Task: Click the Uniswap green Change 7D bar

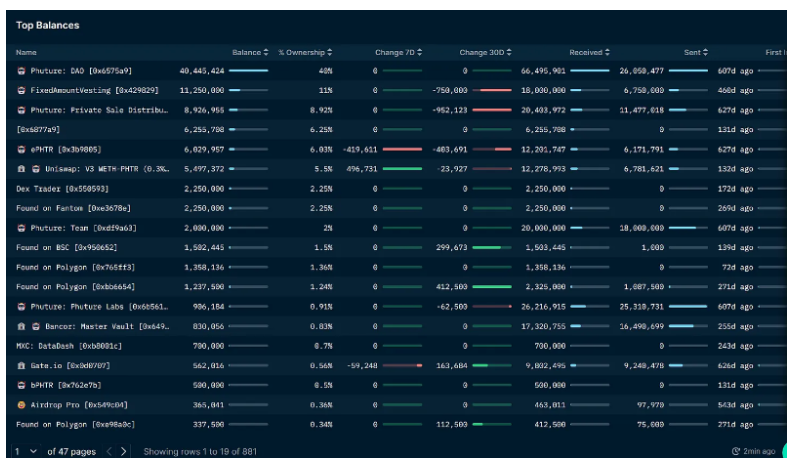Action: [x=403, y=169]
